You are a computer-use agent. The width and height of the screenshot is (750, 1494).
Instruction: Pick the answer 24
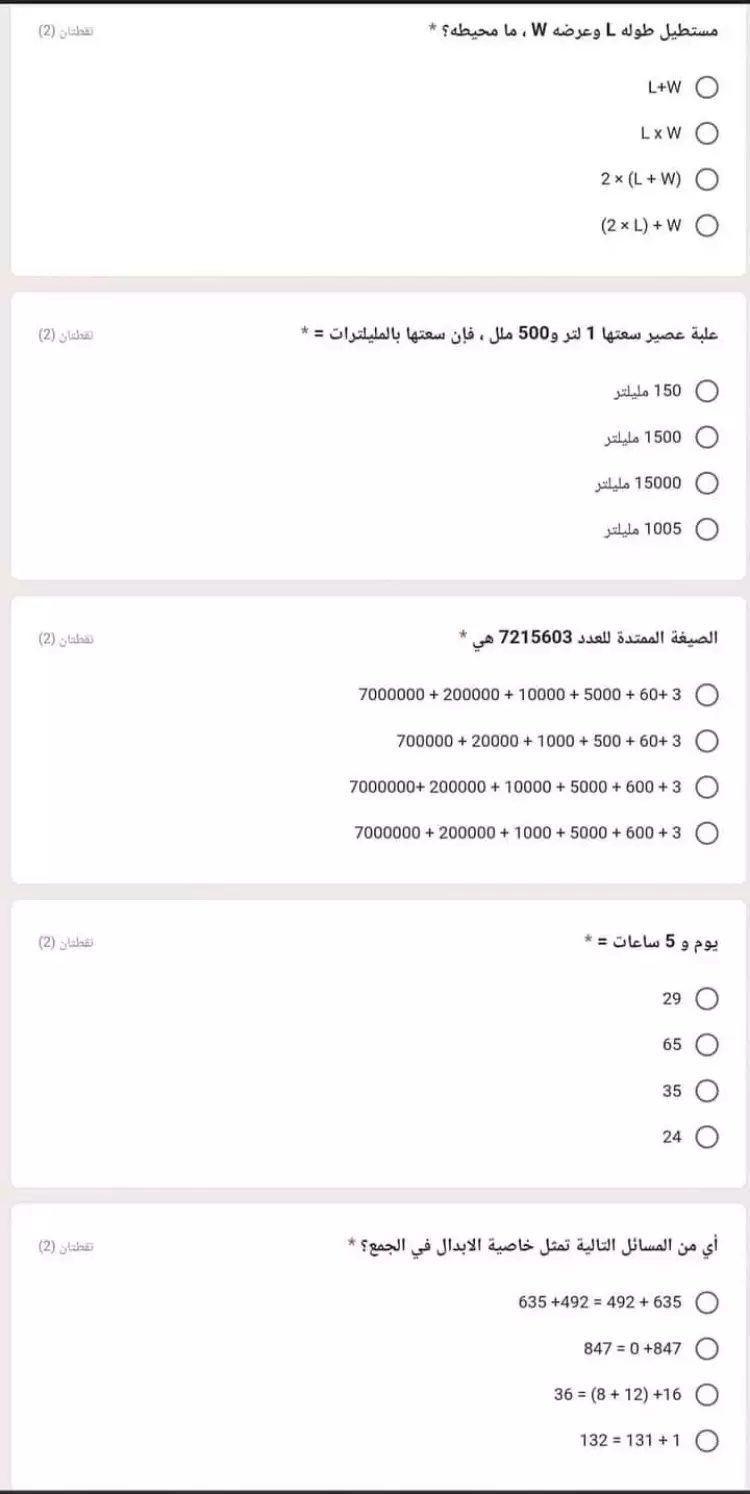(706, 1137)
